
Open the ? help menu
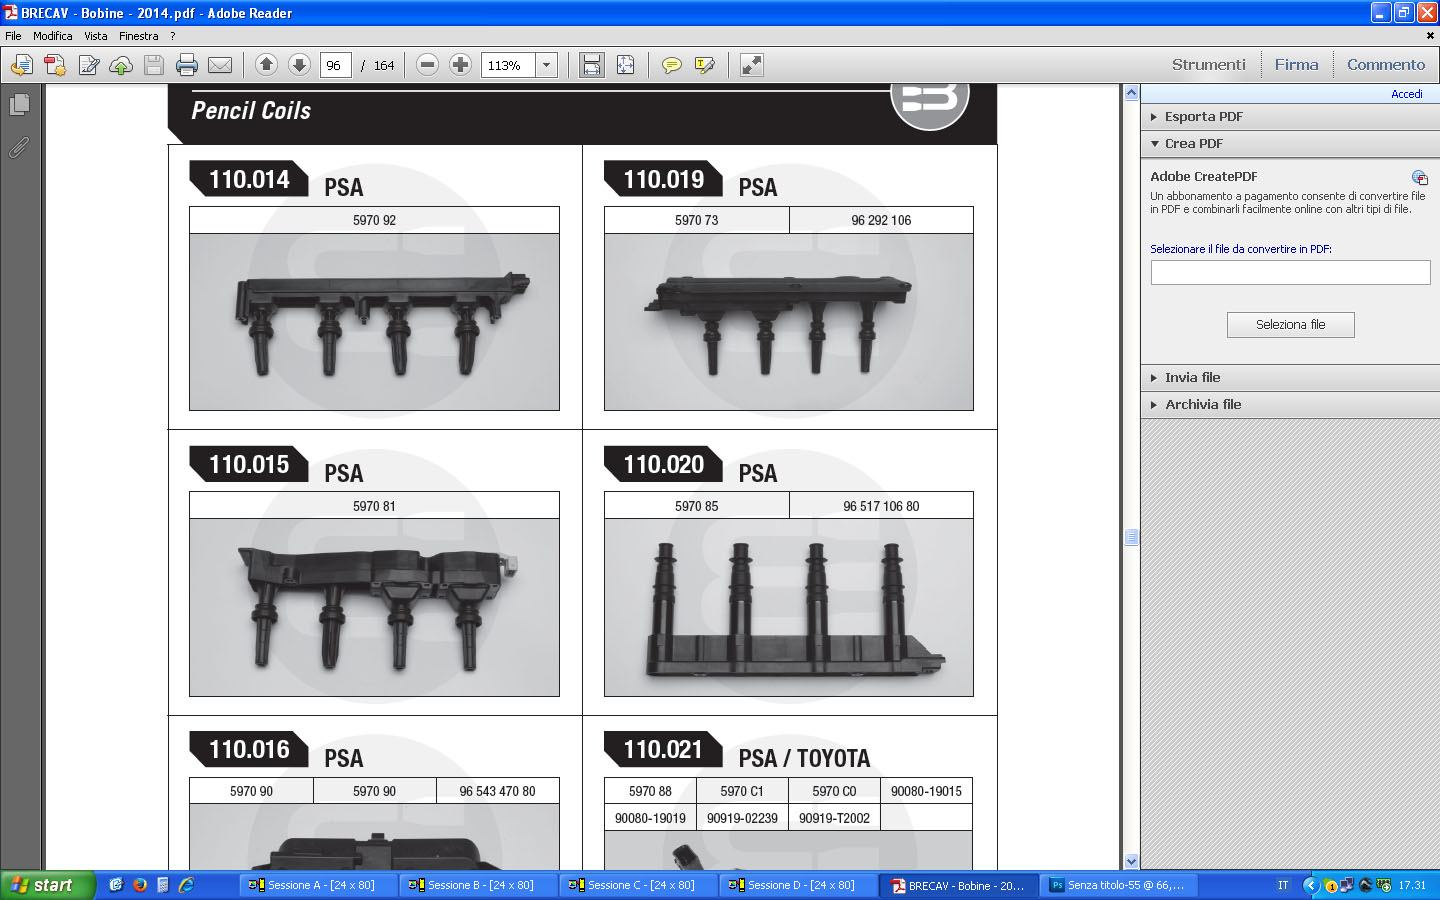pyautogui.click(x=172, y=36)
